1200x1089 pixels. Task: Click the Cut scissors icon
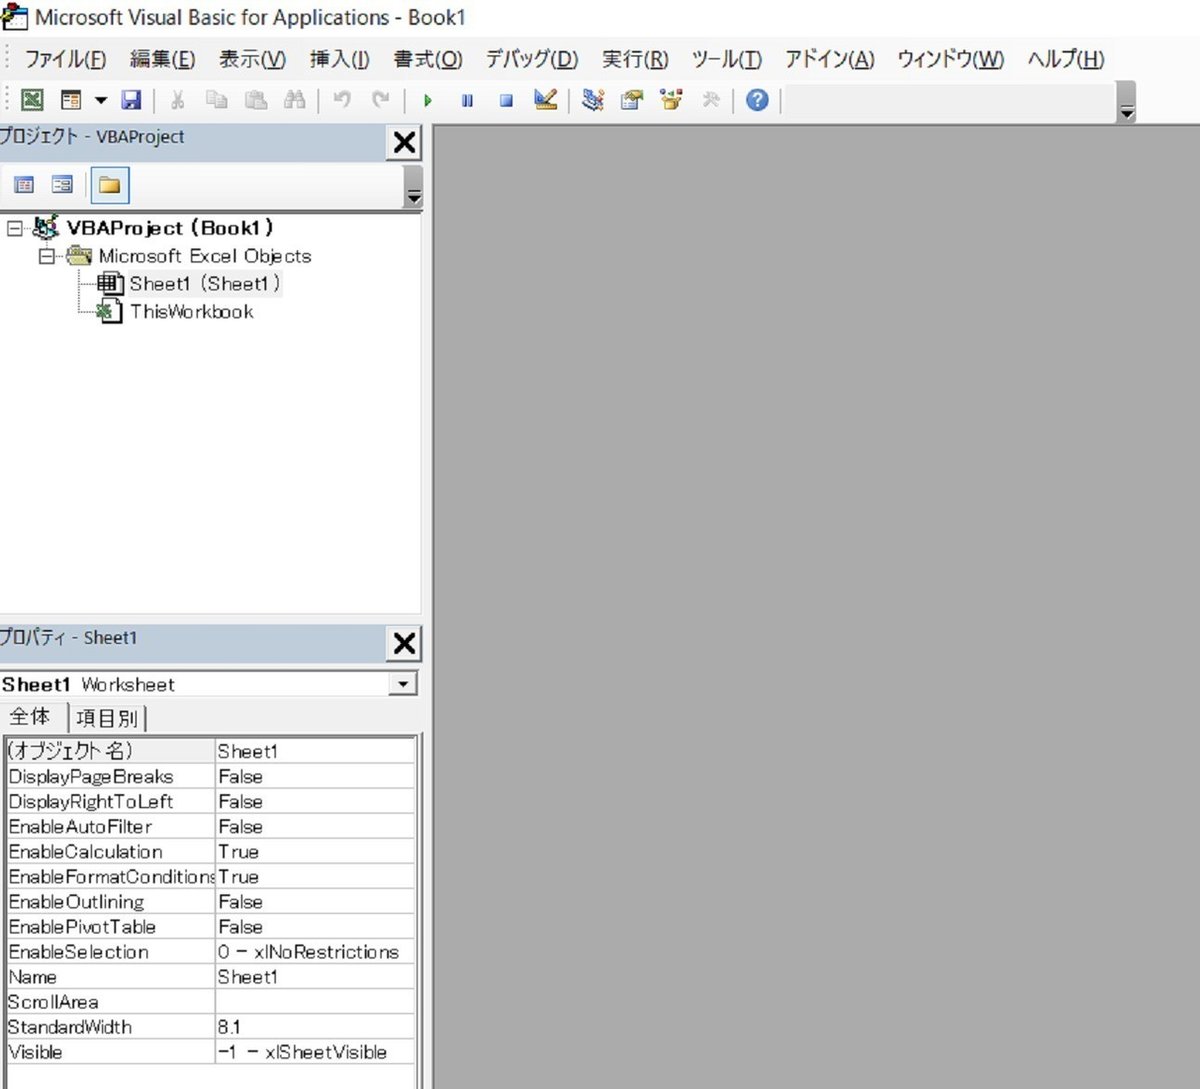tap(177, 100)
